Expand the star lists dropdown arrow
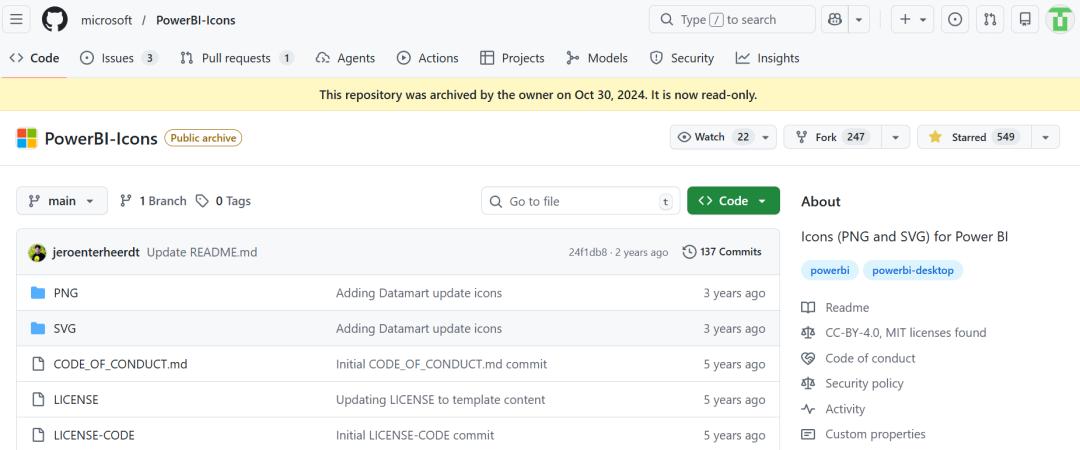Image resolution: width=1080 pixels, height=450 pixels. pos(1045,137)
